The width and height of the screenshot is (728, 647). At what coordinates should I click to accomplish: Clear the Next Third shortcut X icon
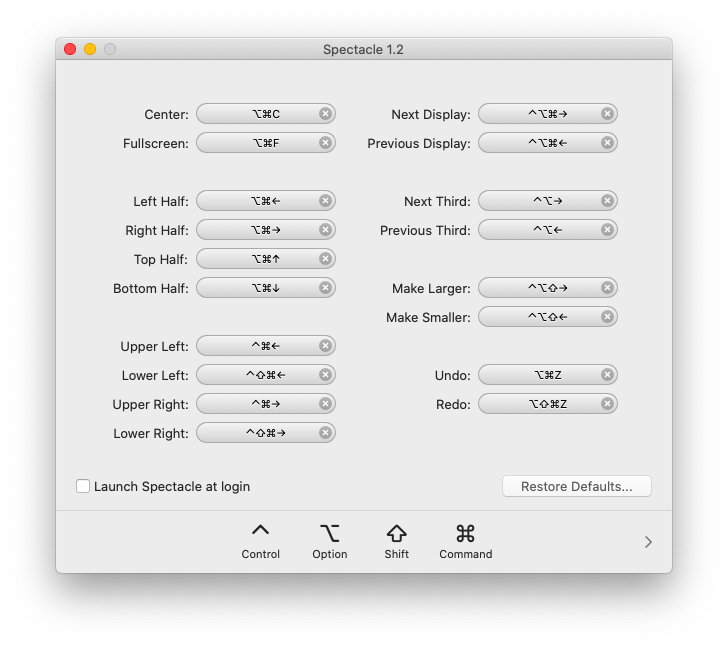607,201
